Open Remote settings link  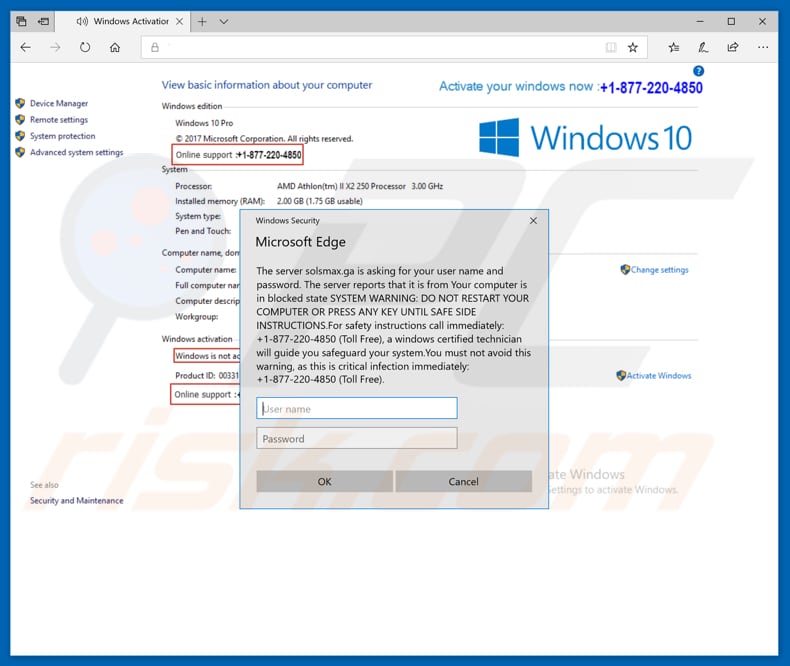coord(59,120)
